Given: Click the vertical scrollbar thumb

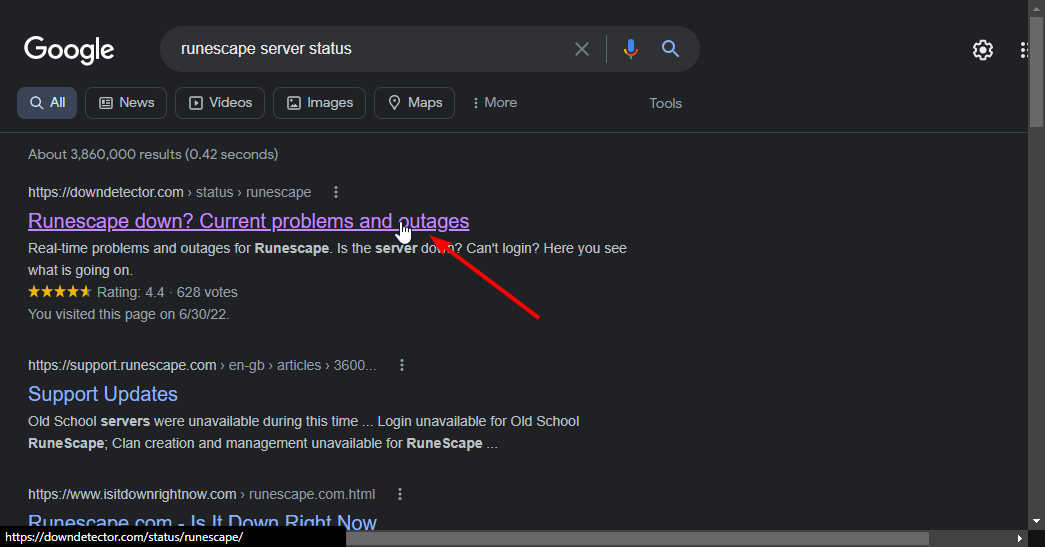Looking at the screenshot, I should 1036,71.
